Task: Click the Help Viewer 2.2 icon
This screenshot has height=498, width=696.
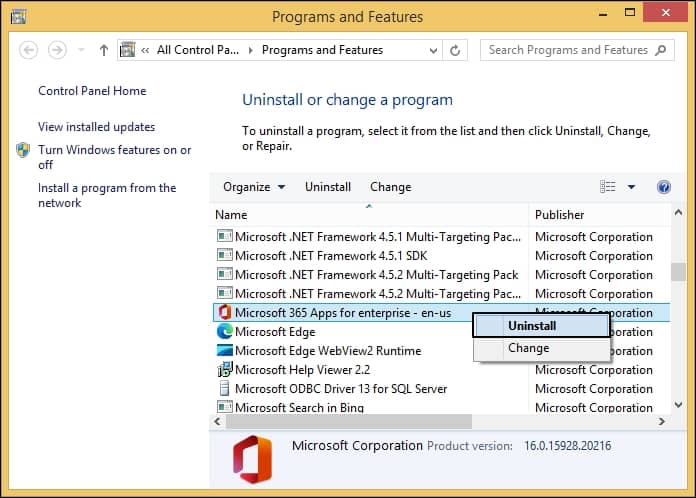Action: [225, 369]
